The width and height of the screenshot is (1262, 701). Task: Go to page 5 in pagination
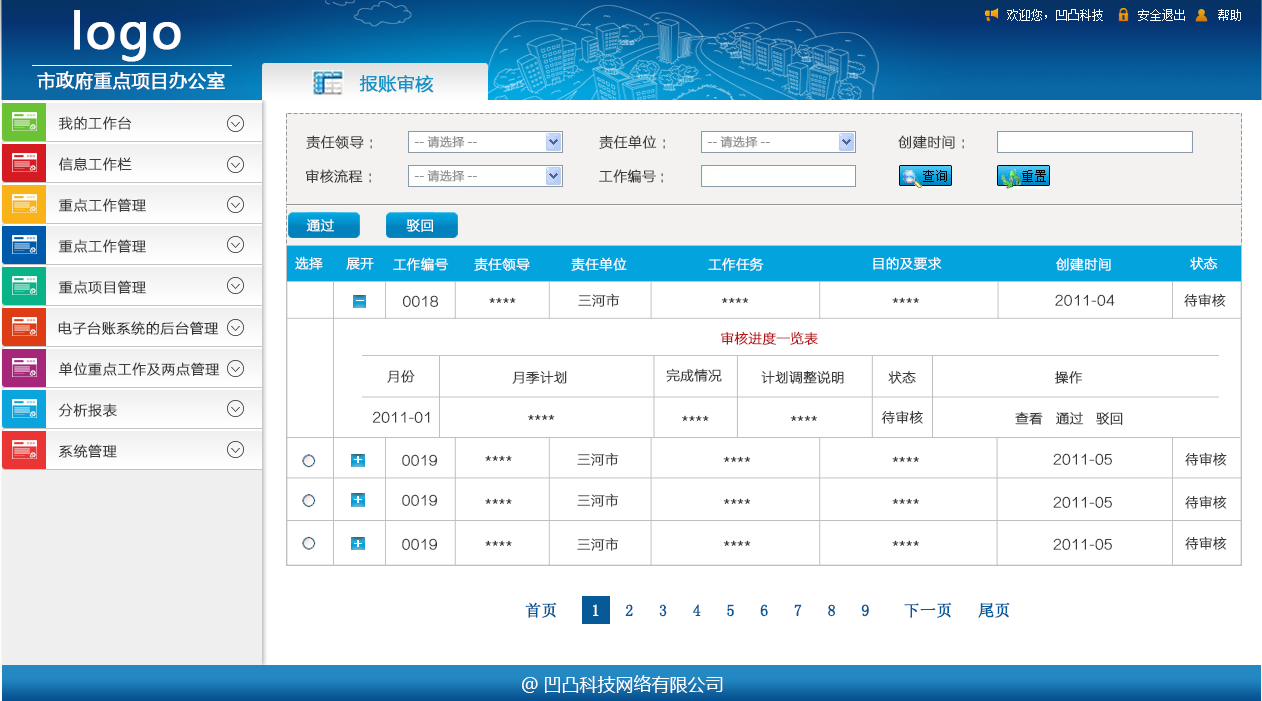click(x=730, y=611)
